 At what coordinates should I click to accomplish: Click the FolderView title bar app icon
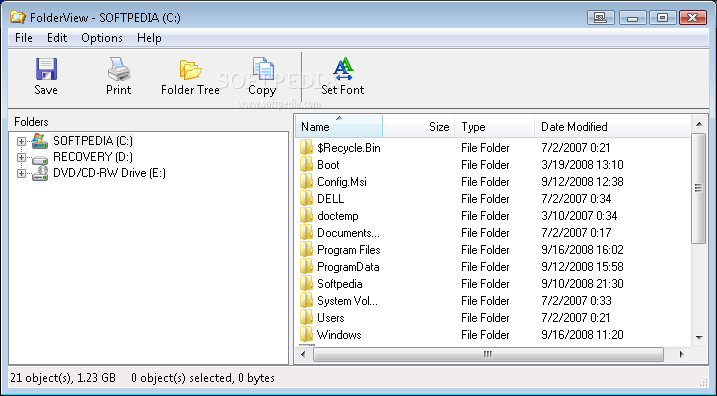tap(18, 17)
